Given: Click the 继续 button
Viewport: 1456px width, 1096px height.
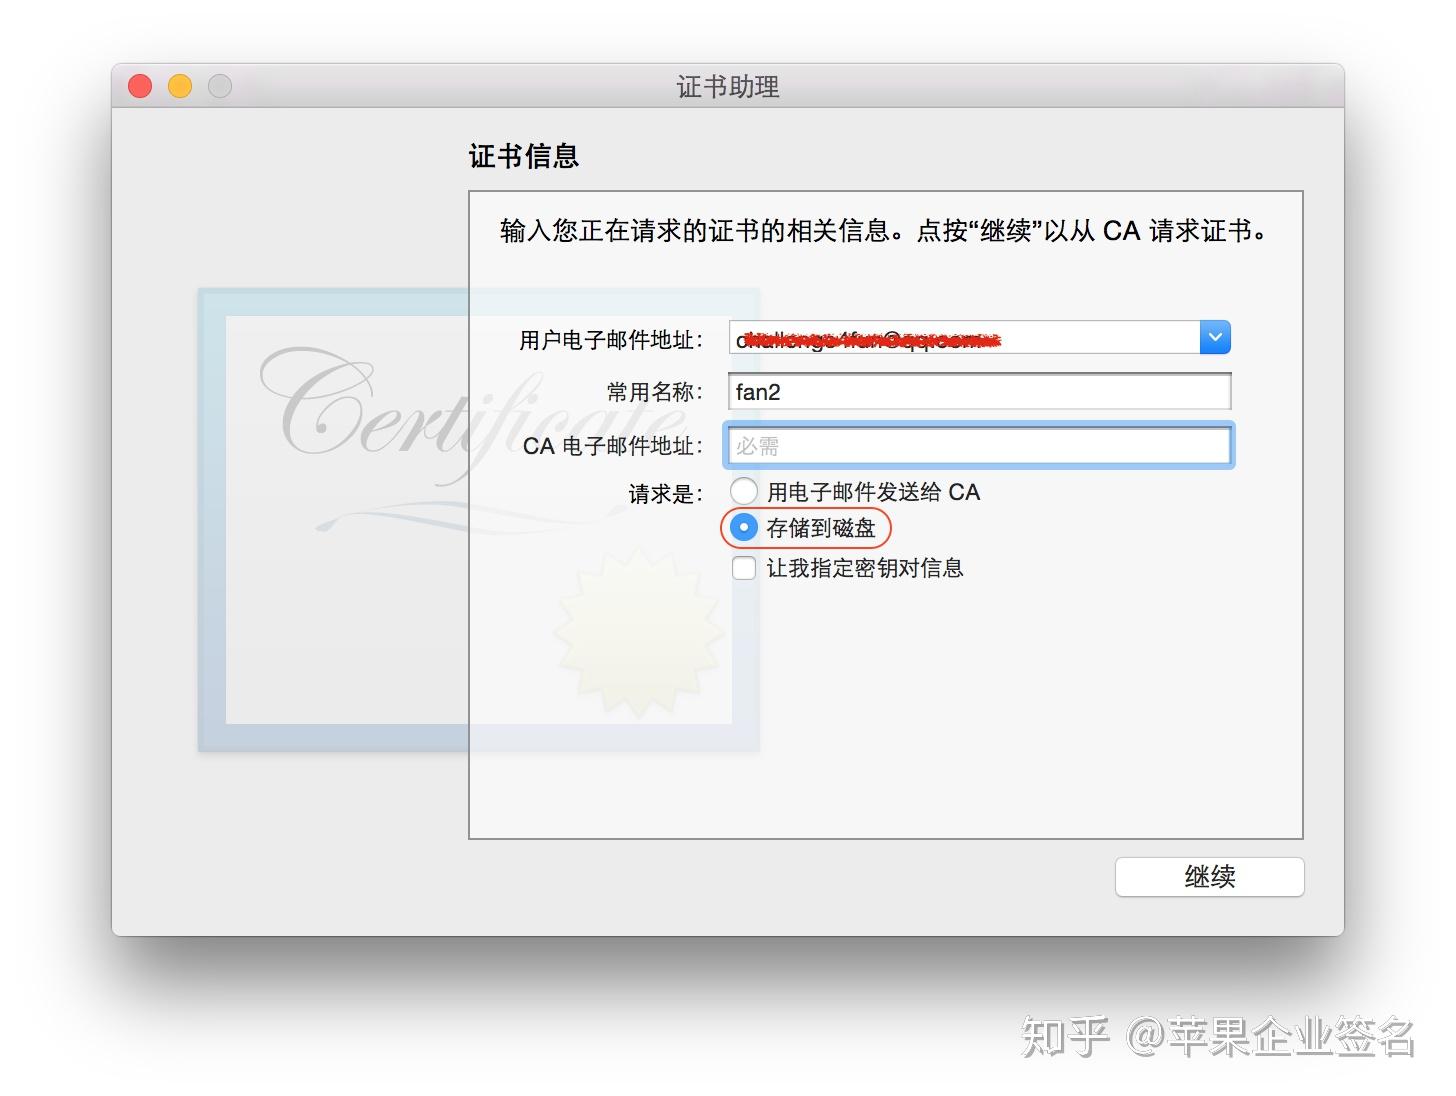Looking at the screenshot, I should (1209, 877).
